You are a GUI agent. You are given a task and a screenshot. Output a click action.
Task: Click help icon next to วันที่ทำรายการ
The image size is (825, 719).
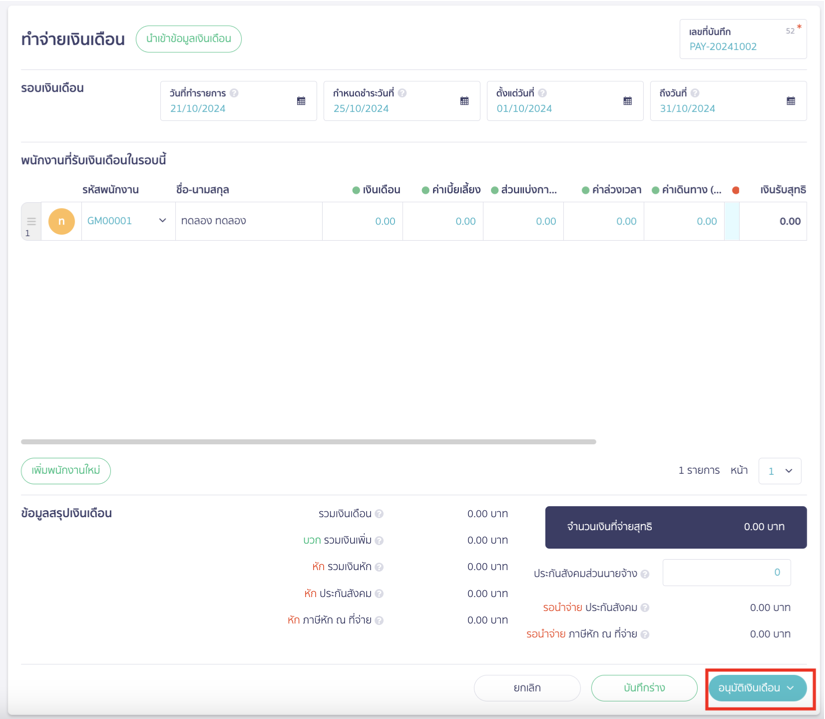pyautogui.click(x=234, y=93)
